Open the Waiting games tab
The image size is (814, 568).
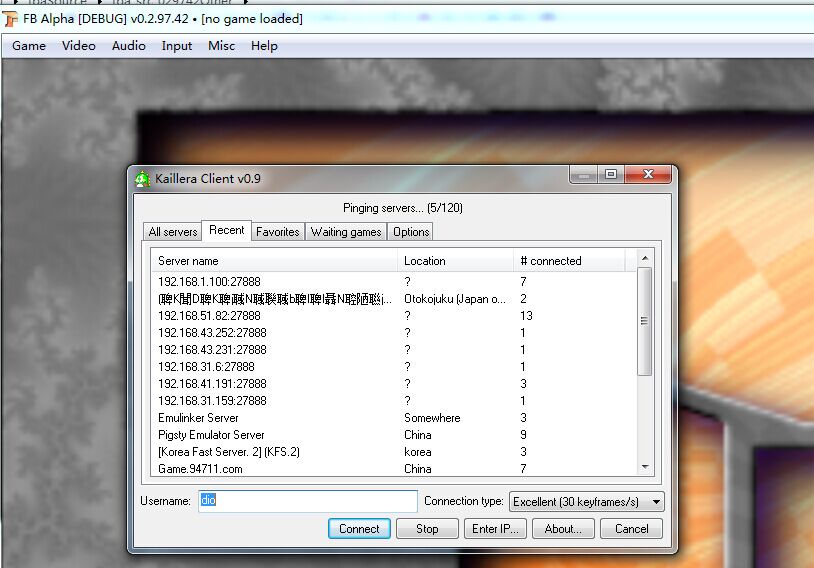(346, 232)
